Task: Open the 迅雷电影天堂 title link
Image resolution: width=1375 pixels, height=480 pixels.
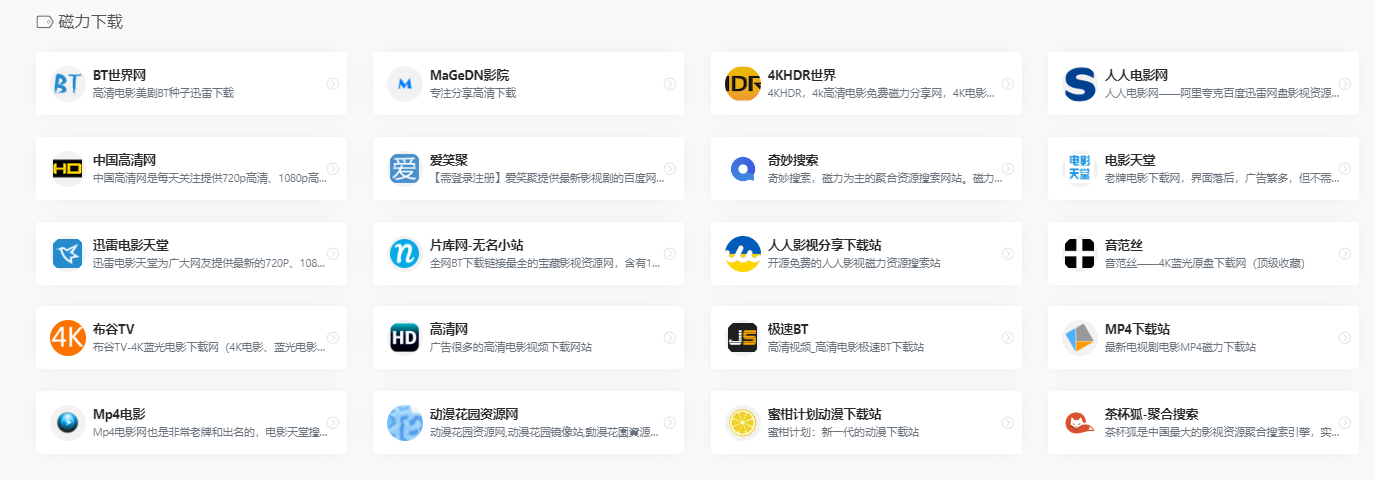Action: 131,245
